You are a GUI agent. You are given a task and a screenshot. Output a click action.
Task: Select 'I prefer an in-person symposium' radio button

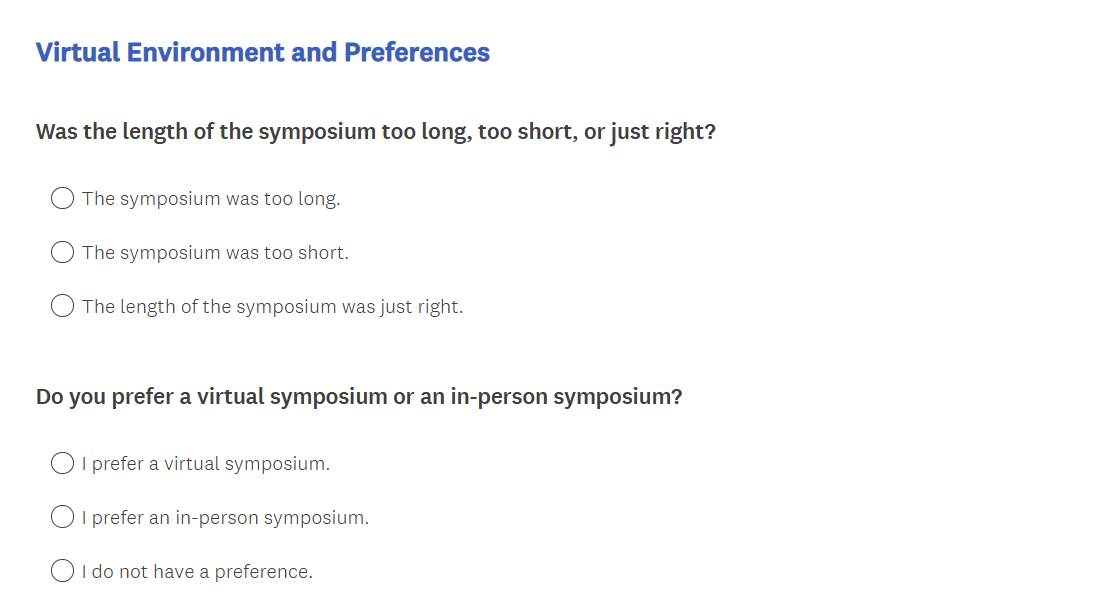point(62,518)
